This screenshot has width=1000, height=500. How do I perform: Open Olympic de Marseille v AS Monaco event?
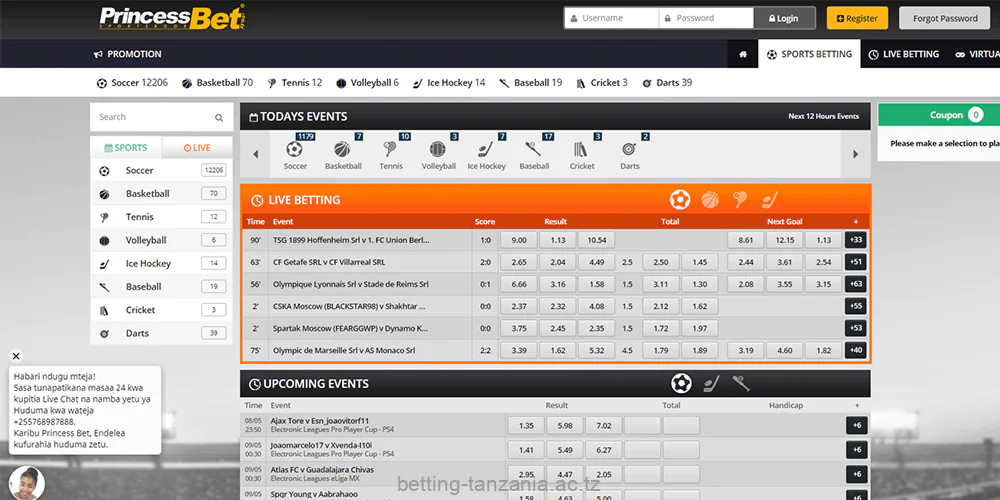[344, 351]
